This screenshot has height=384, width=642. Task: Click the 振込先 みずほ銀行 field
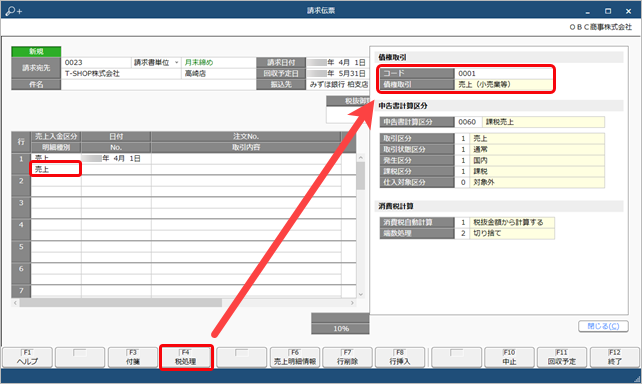(338, 84)
